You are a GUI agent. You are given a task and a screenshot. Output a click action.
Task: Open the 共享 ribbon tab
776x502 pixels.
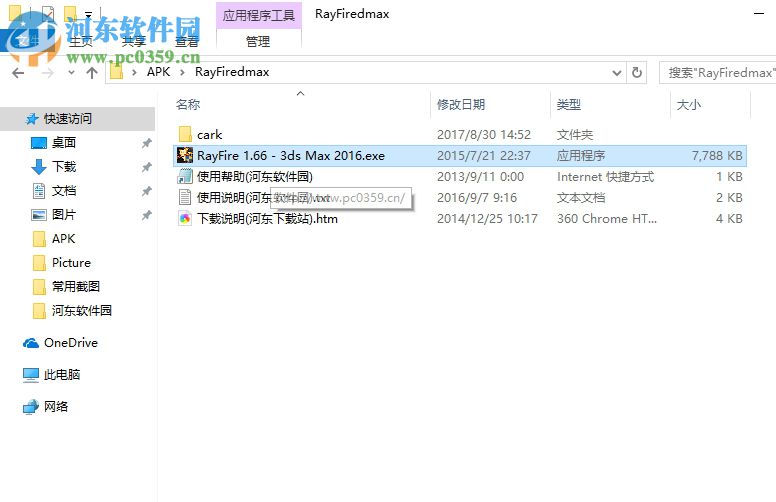(134, 42)
